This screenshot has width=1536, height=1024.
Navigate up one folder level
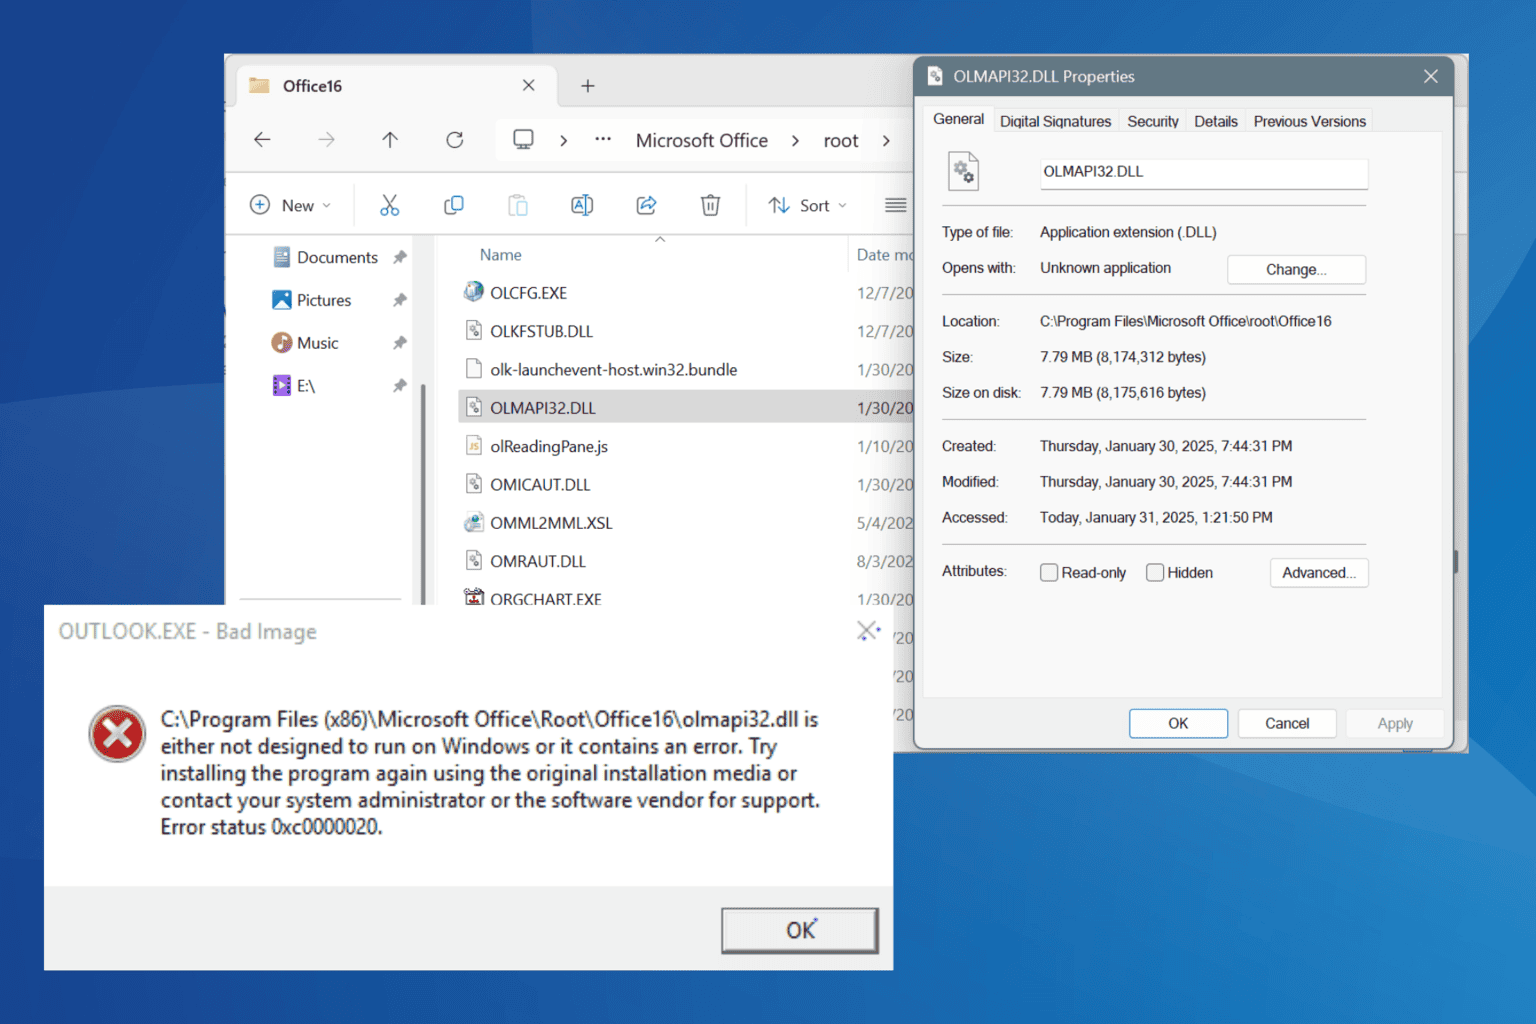click(x=390, y=140)
